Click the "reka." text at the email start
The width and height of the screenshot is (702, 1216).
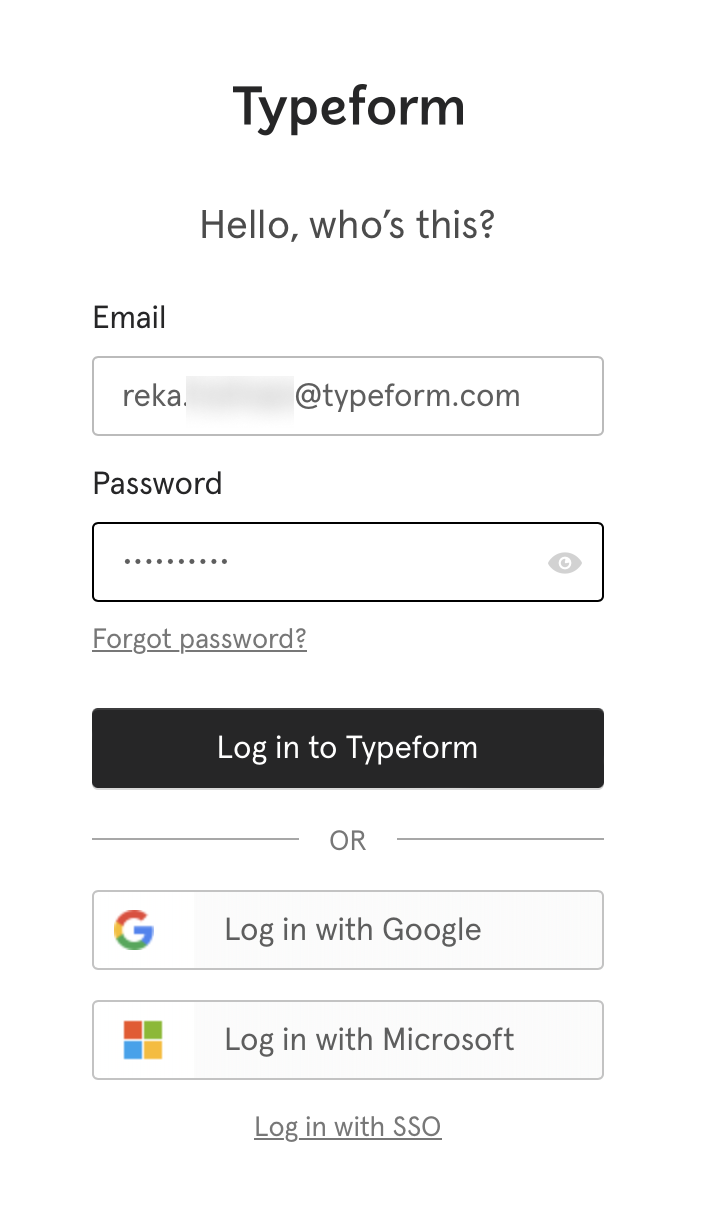click(153, 396)
